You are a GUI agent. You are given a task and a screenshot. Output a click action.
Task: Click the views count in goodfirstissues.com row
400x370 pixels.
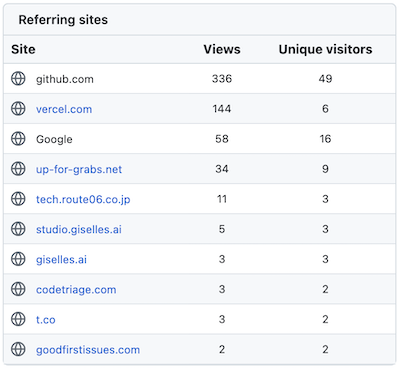[x=222, y=349]
